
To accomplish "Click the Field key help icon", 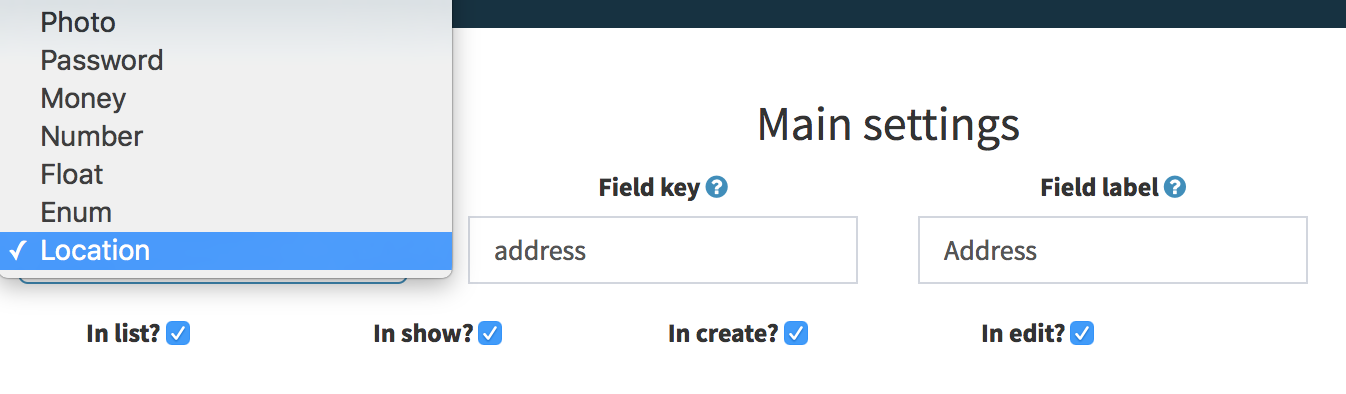I will tap(716, 187).
